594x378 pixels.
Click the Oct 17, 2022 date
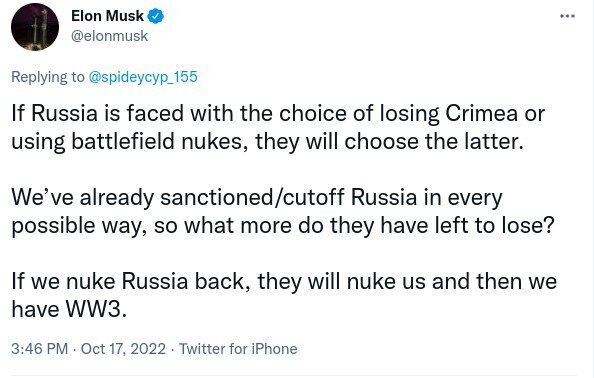[x=123, y=349]
